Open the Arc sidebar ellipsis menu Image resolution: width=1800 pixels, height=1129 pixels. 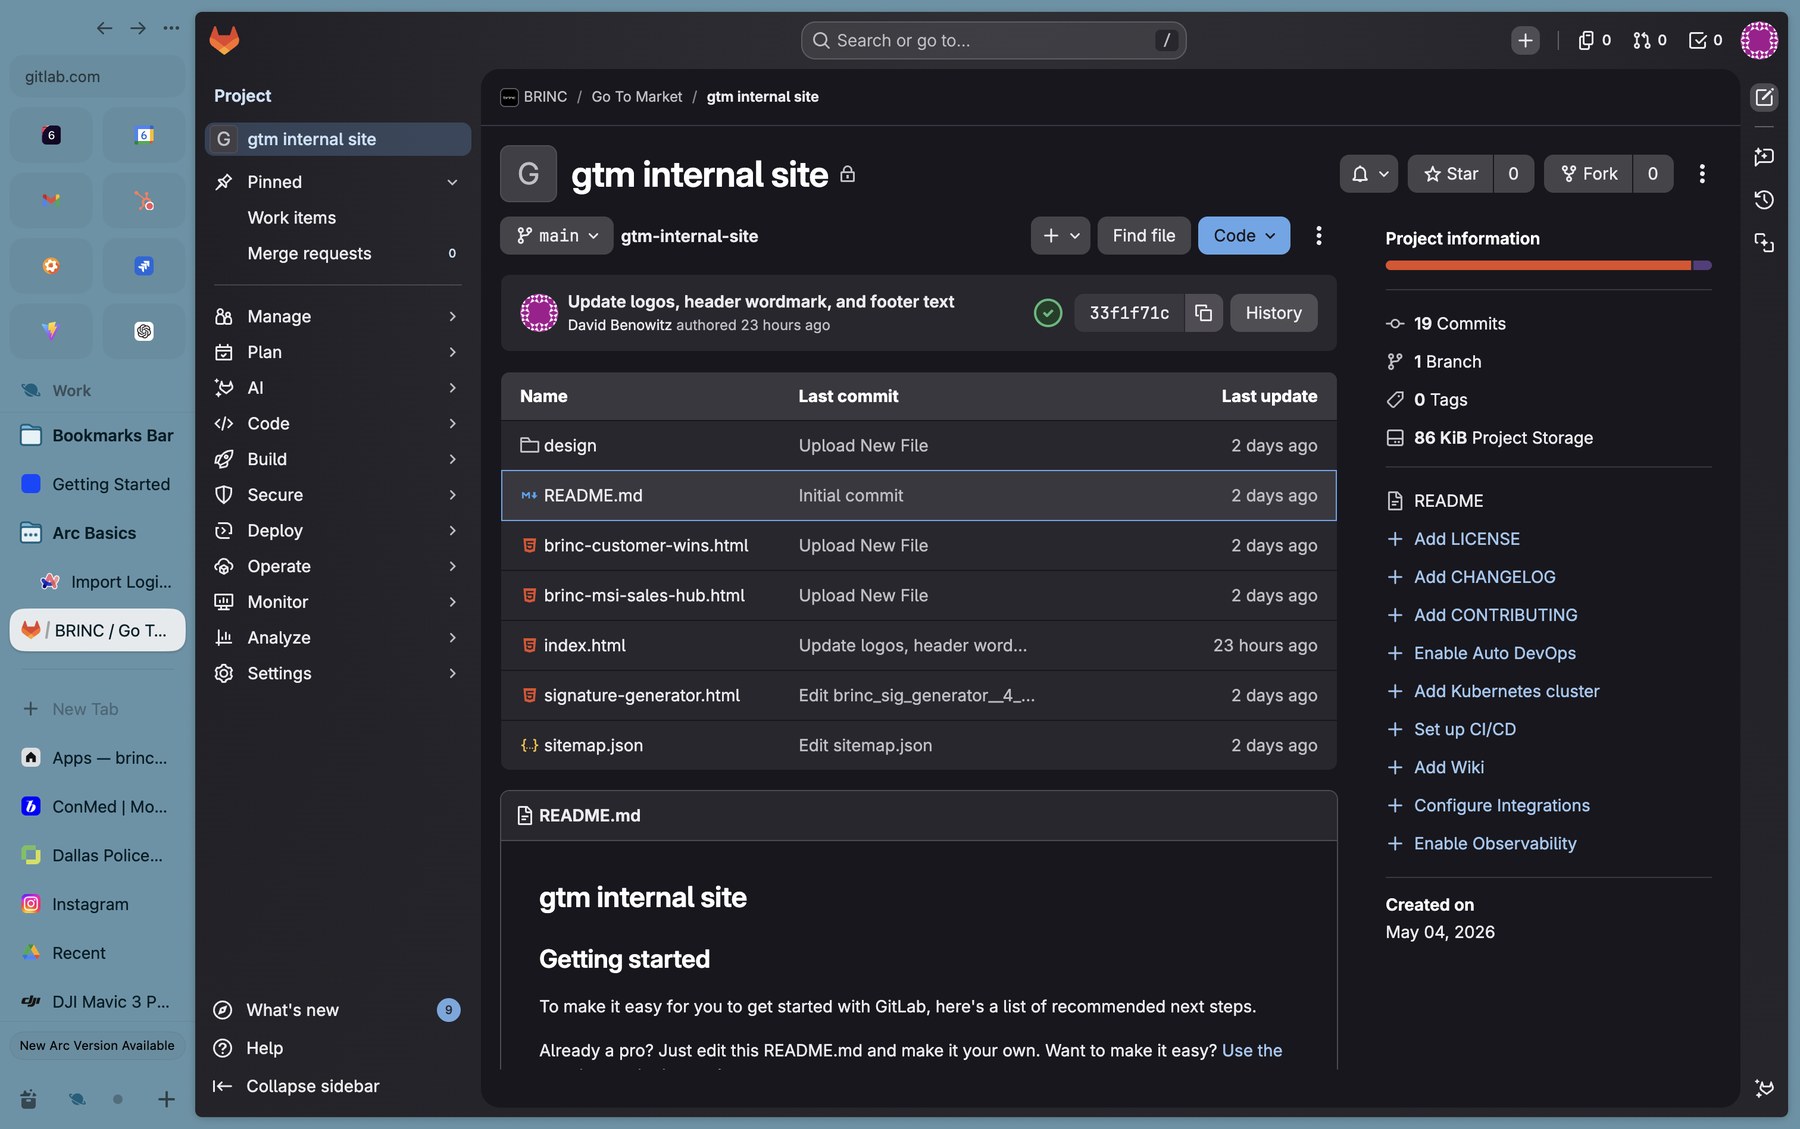[x=171, y=28]
